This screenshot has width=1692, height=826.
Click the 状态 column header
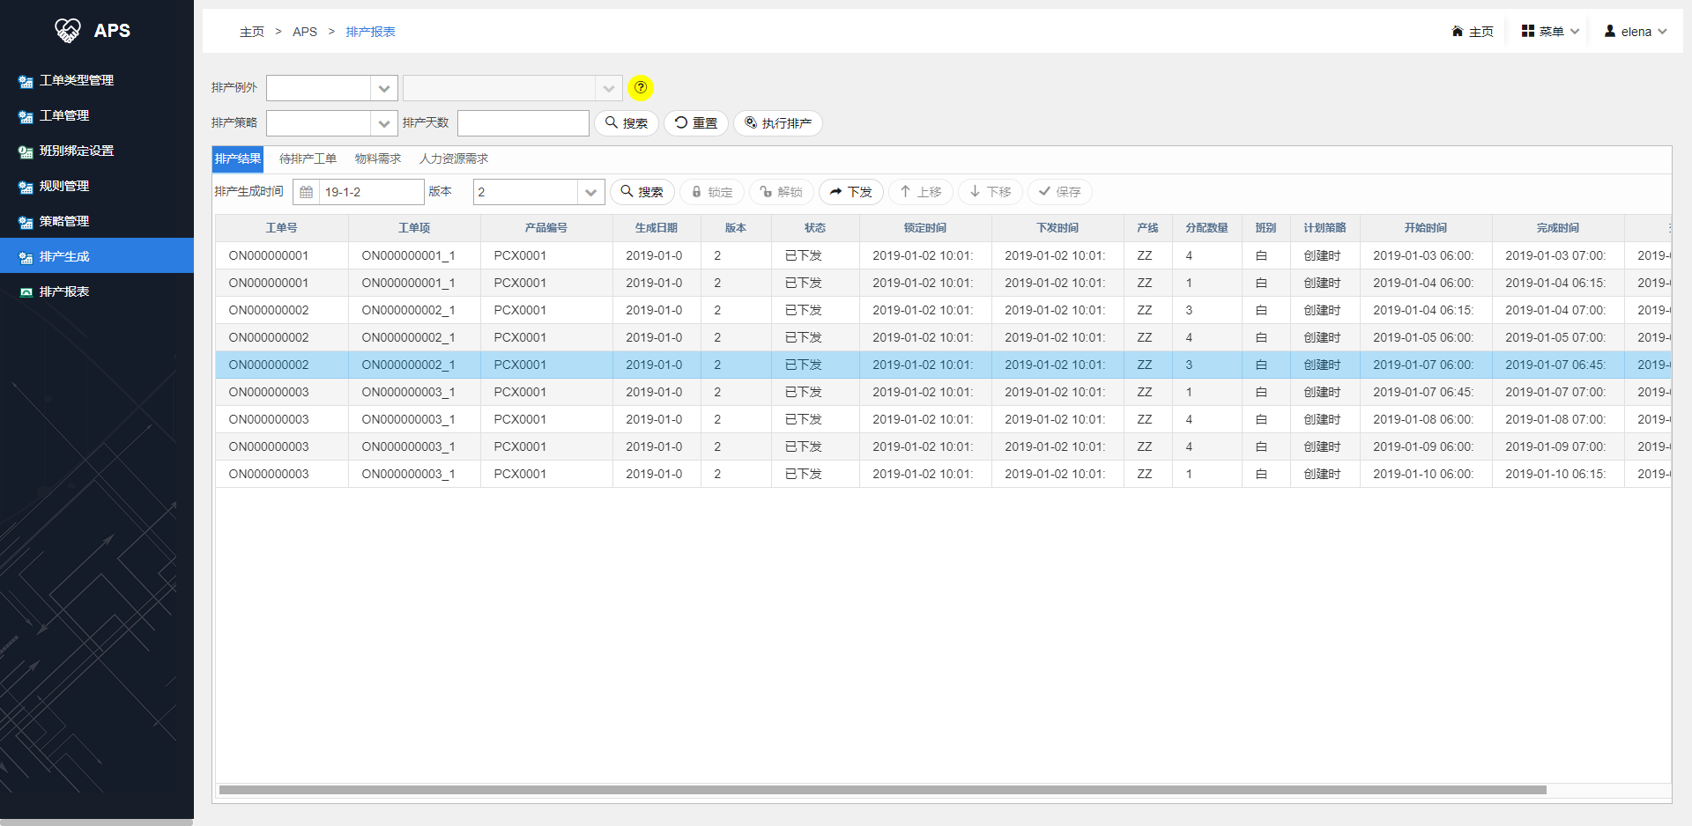[815, 228]
